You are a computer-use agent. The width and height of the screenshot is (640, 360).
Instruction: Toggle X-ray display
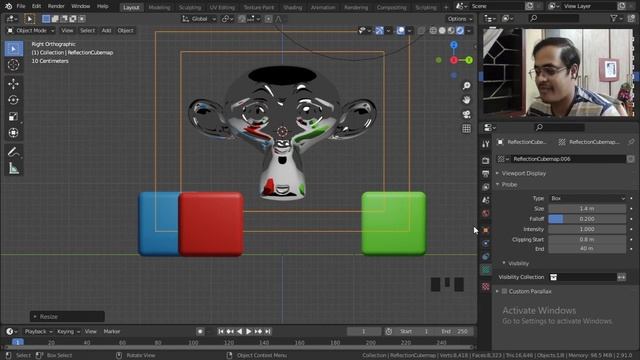(x=421, y=31)
